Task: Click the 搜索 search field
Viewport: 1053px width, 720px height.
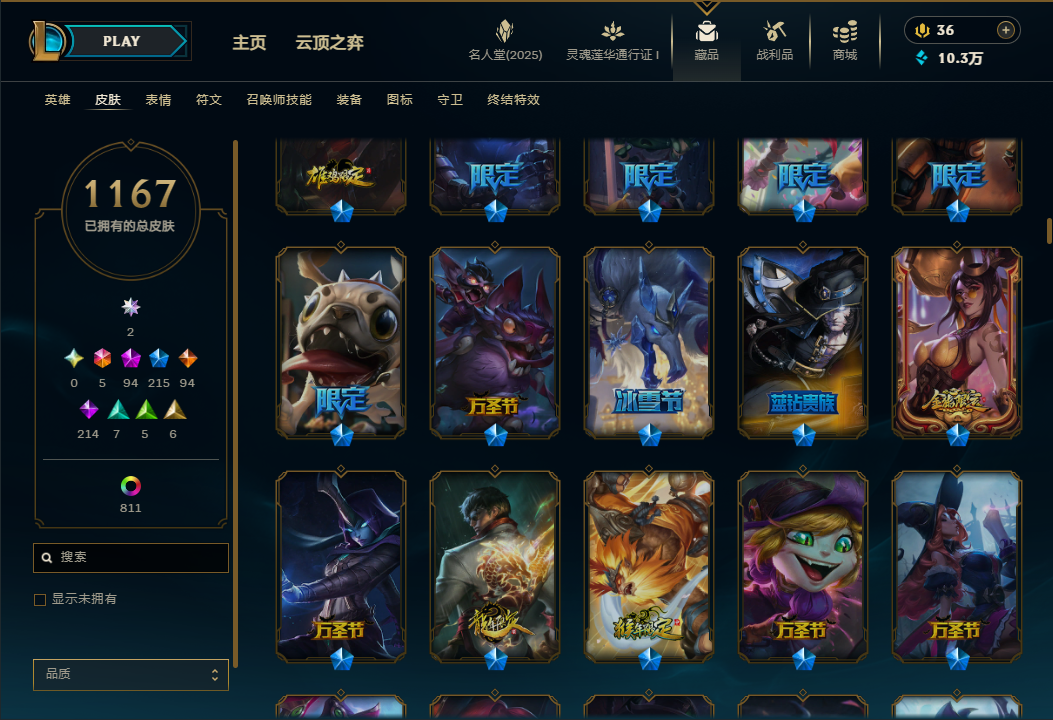Action: coord(131,557)
